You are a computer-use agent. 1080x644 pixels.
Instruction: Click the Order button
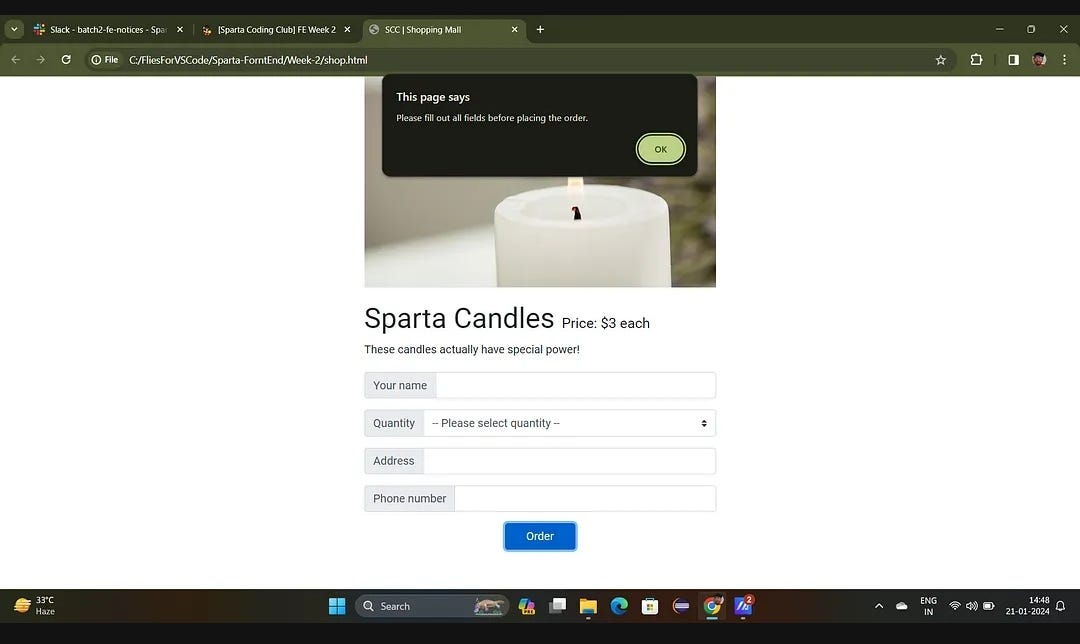click(x=540, y=536)
